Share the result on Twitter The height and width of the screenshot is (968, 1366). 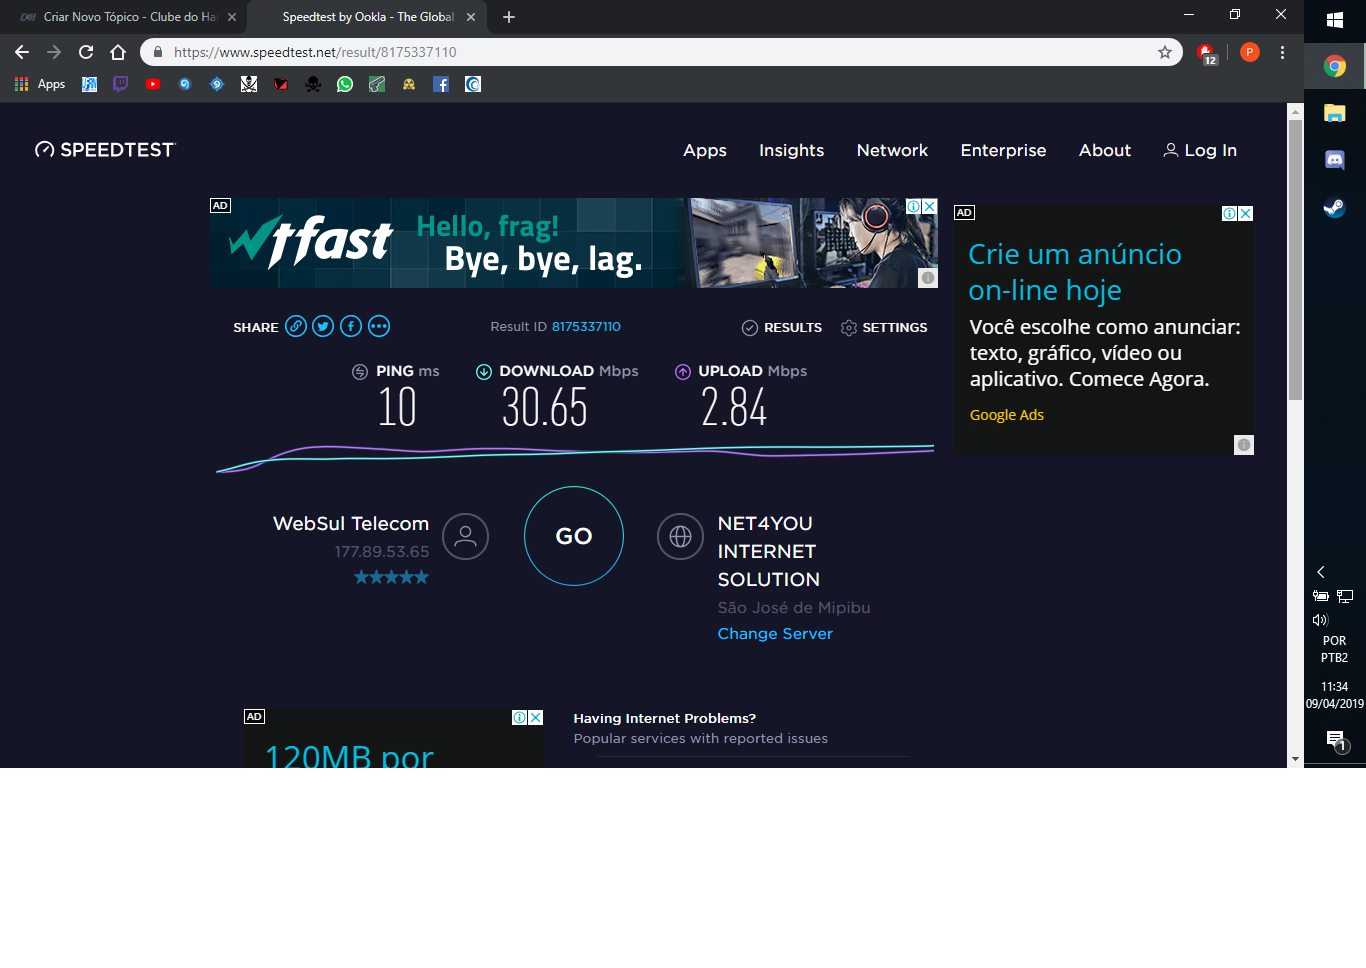point(323,326)
